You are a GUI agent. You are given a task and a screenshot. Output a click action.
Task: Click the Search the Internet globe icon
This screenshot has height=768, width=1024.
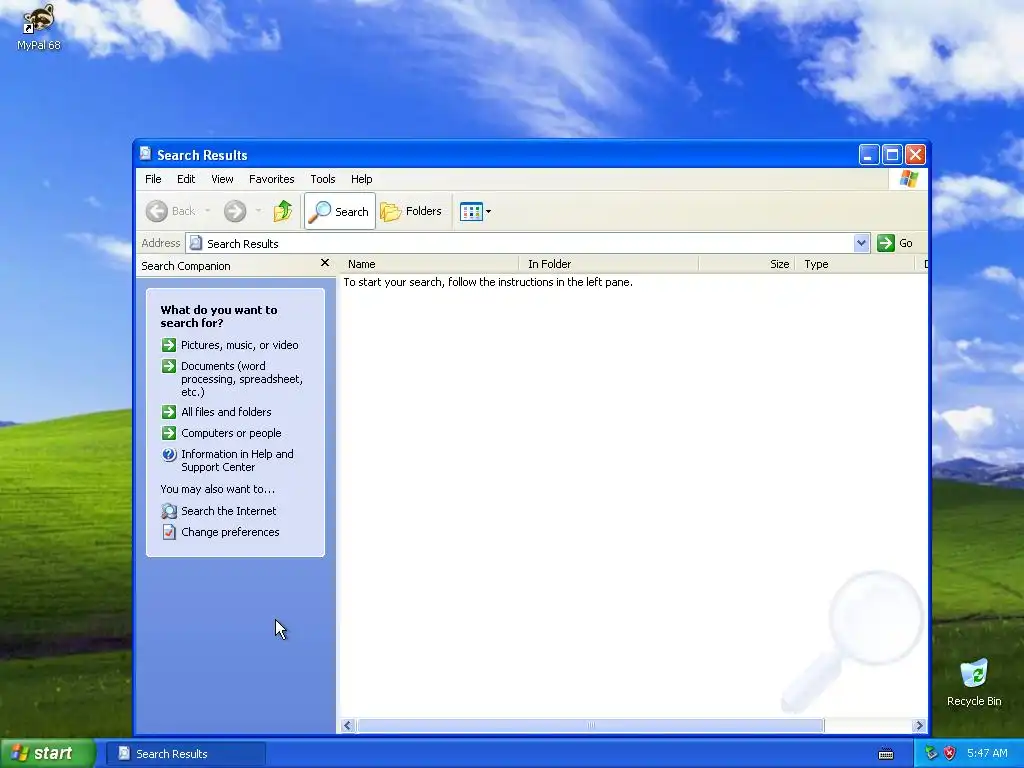(169, 511)
